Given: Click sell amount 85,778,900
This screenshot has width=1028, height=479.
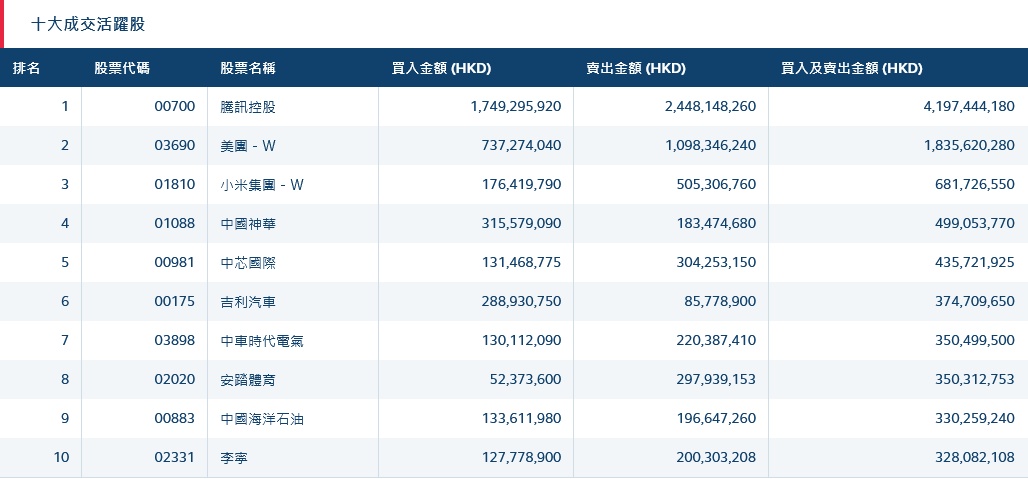Looking at the screenshot, I should tap(722, 302).
